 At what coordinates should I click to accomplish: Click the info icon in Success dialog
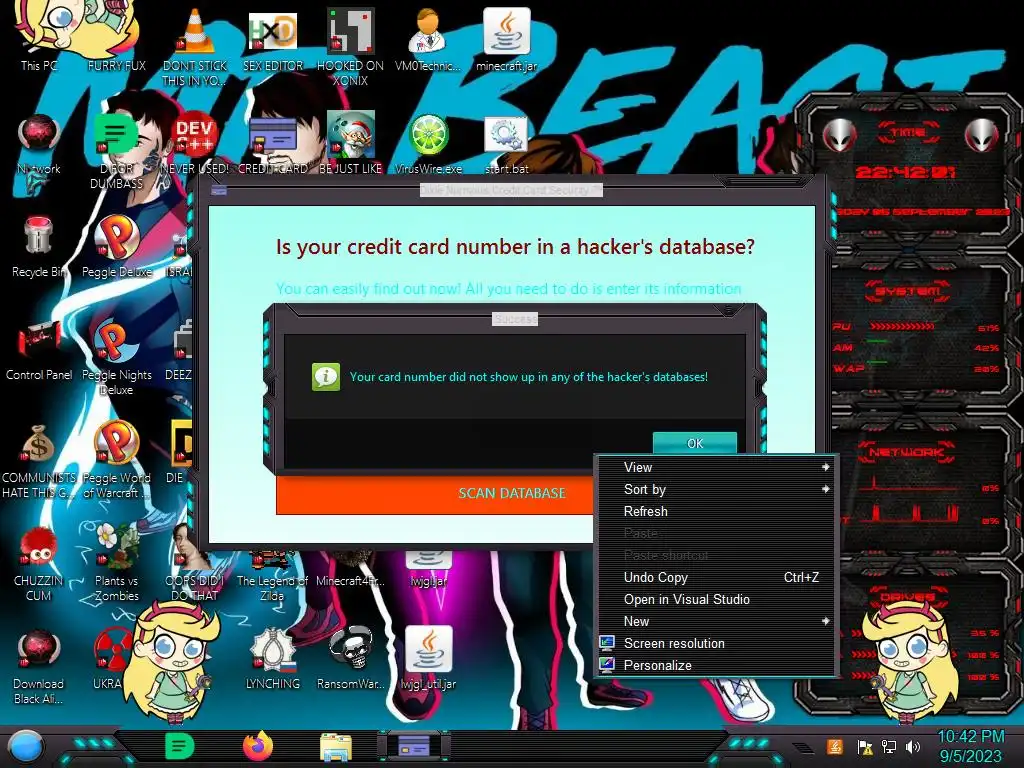(x=326, y=377)
